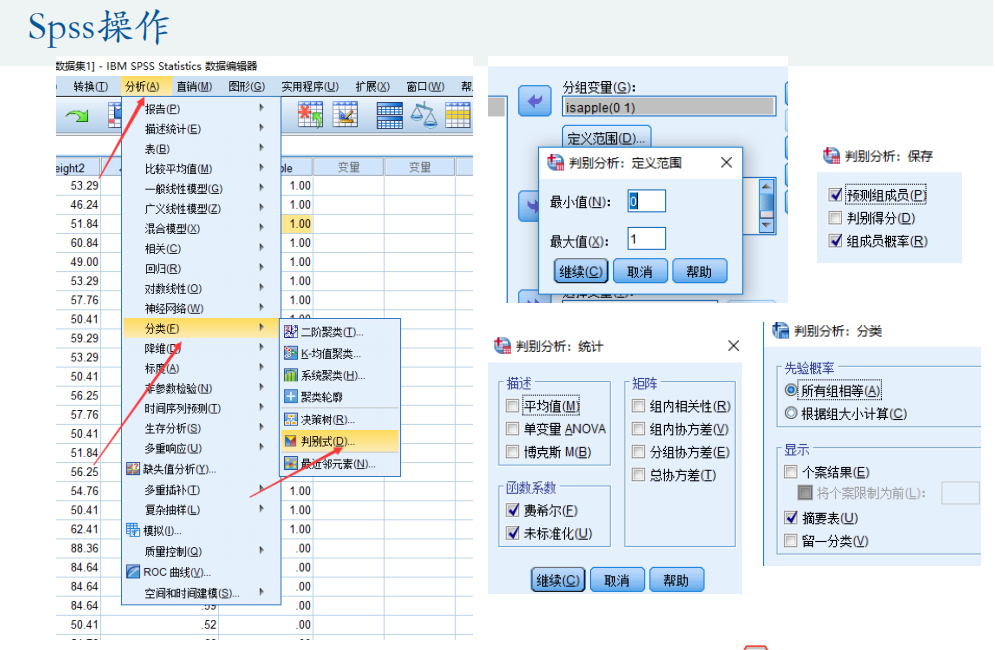Image resolution: width=995 pixels, height=650 pixels.
Task: Expand dimension reduction (降维) submenu
Action: [201, 348]
